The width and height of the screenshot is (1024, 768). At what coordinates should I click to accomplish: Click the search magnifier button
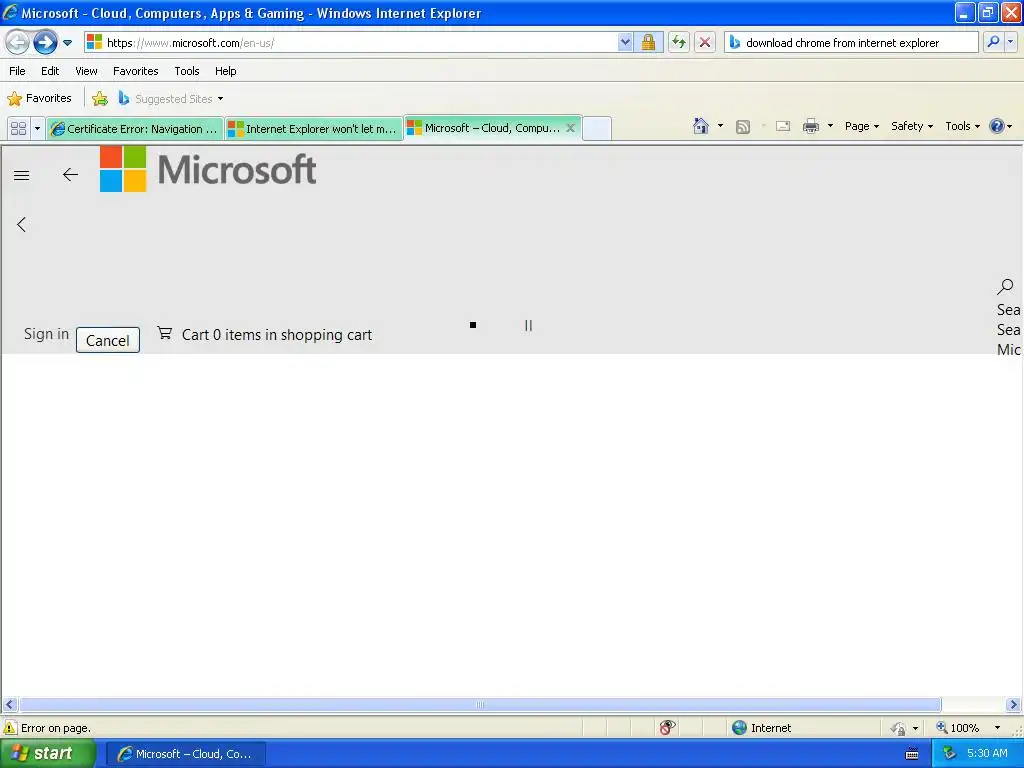(x=993, y=42)
